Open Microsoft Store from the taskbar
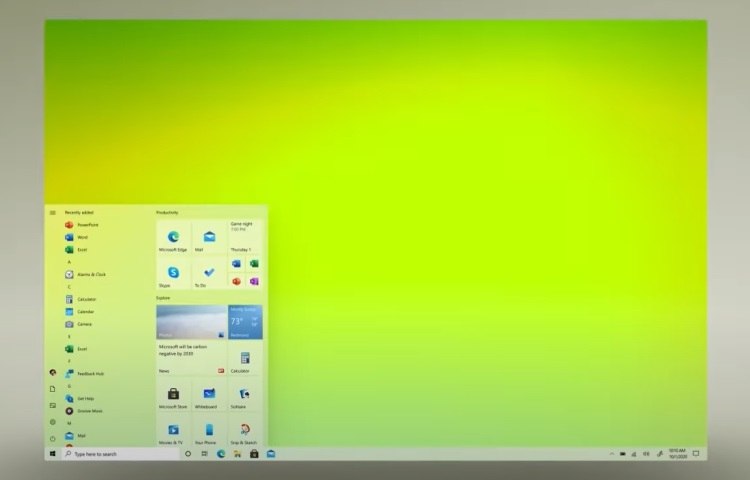This screenshot has height=480, width=750. click(x=254, y=454)
